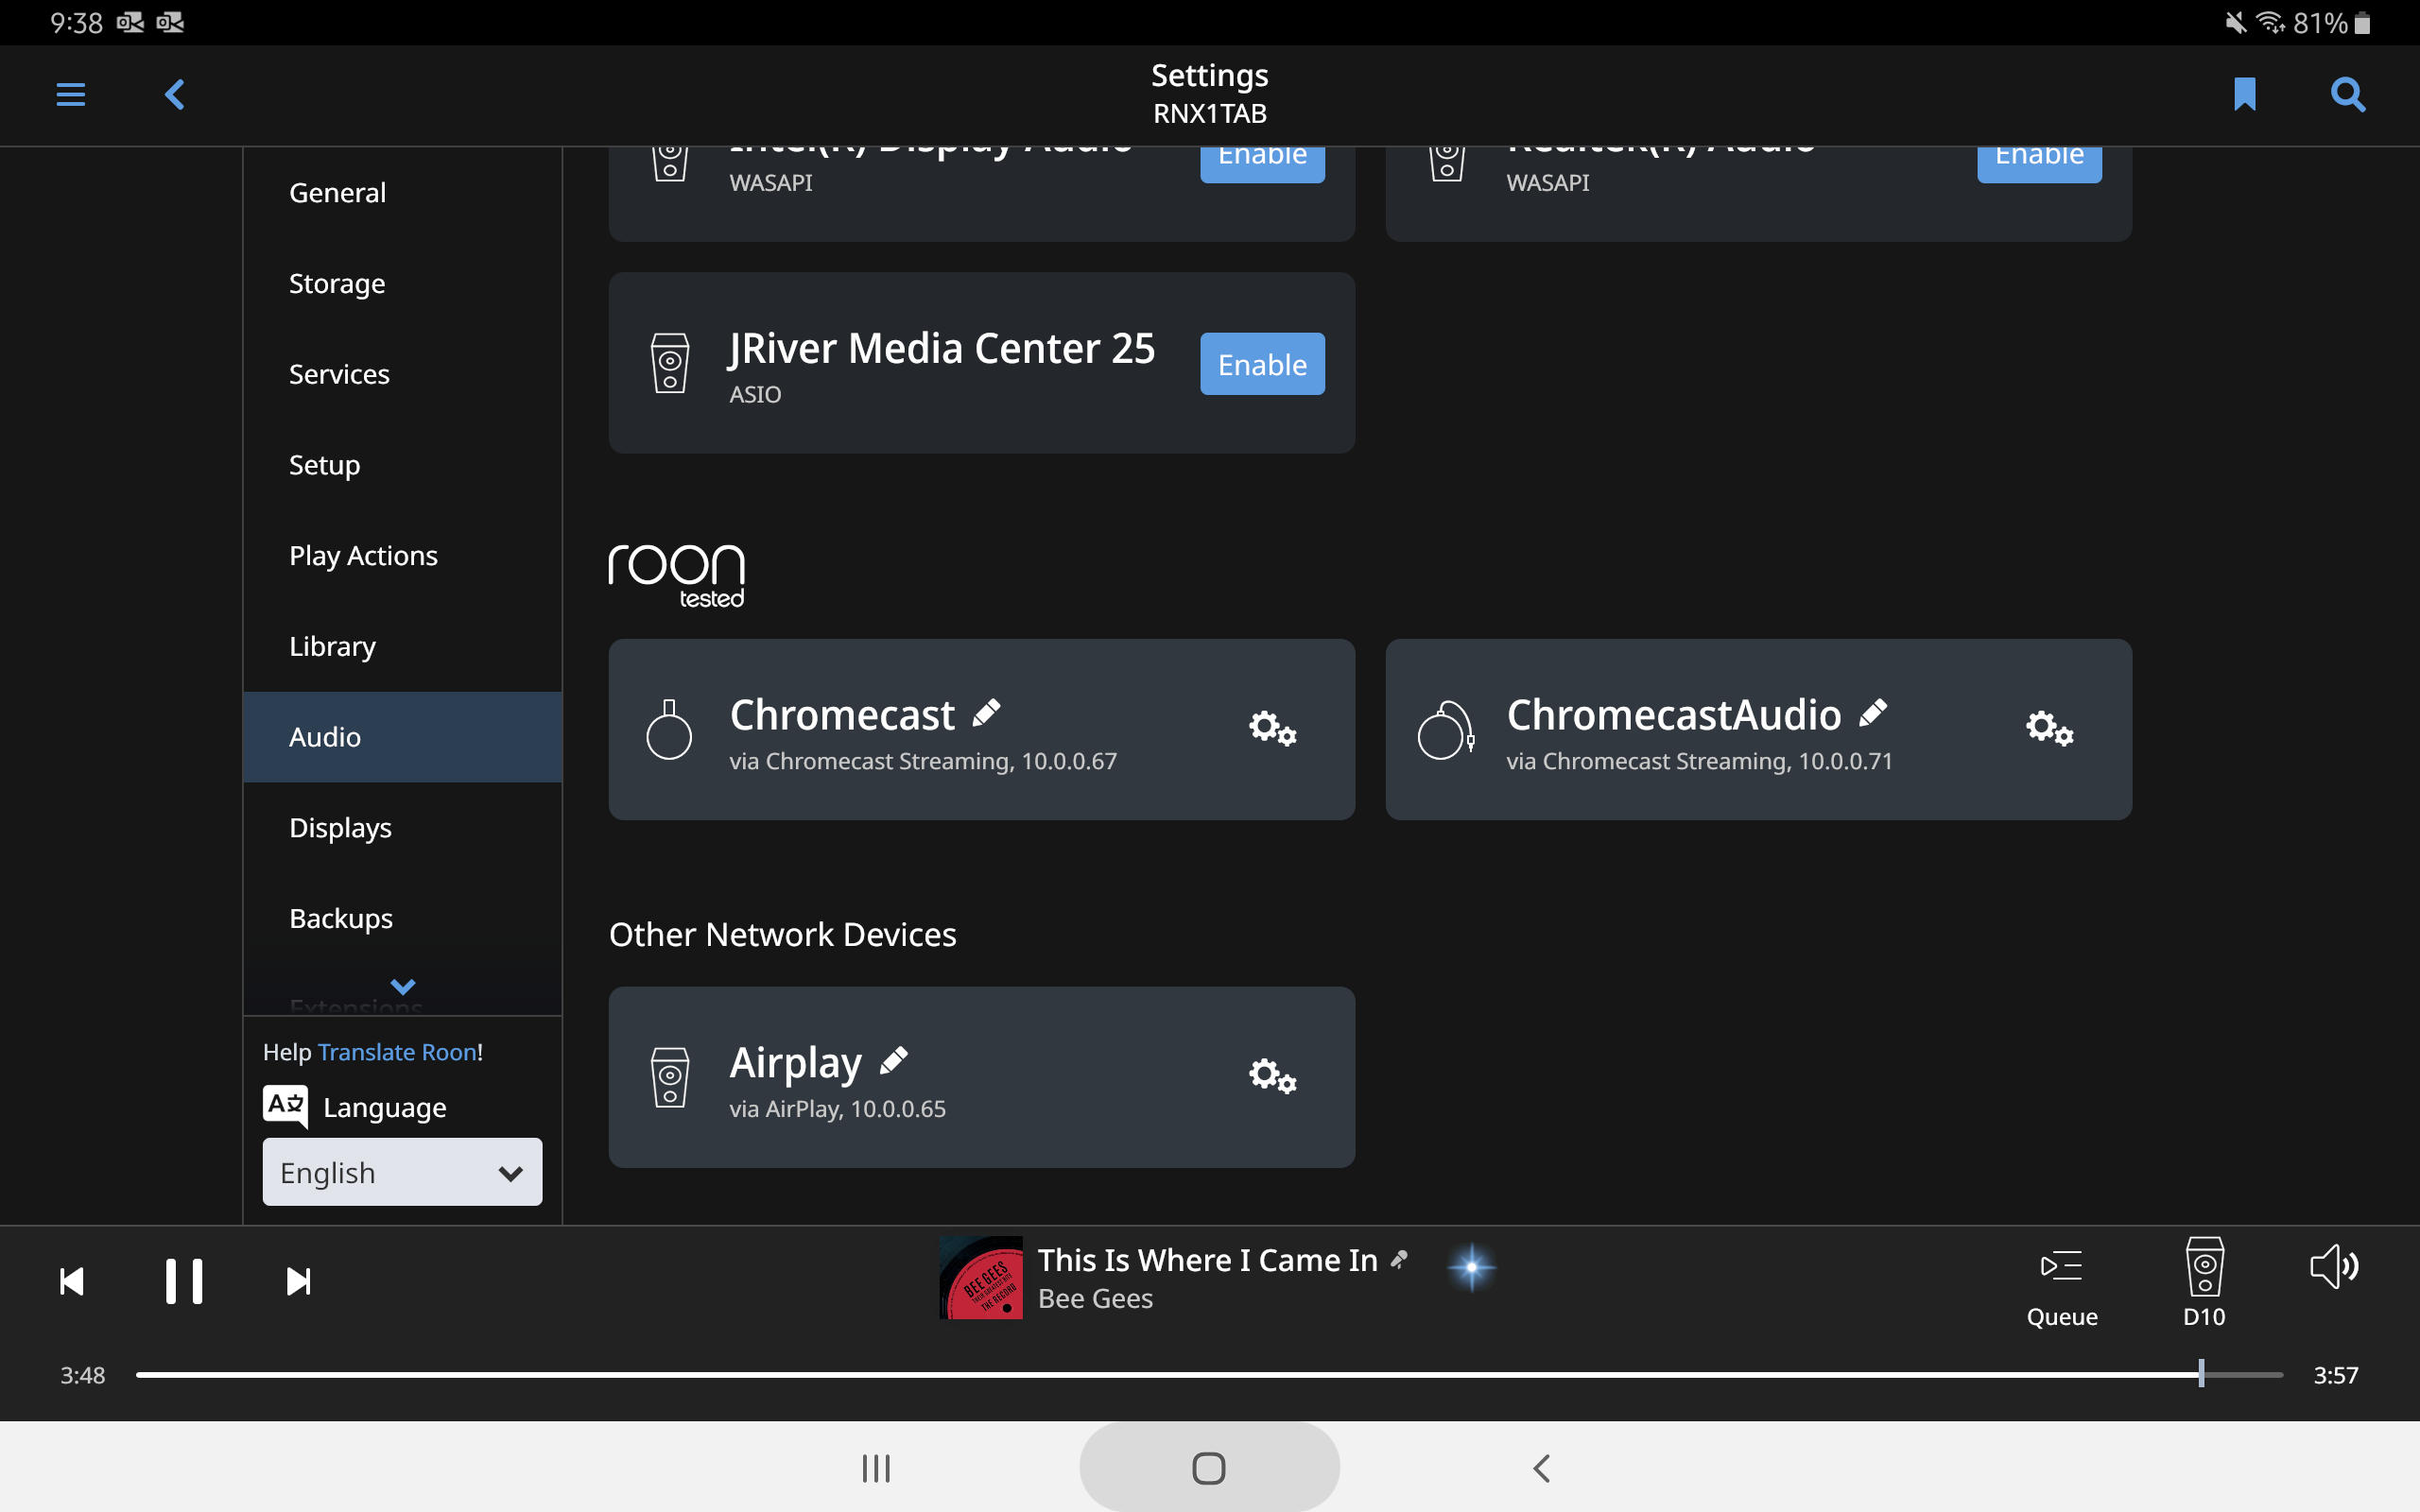
Task: Edit the Airplay device name
Action: point(893,1061)
